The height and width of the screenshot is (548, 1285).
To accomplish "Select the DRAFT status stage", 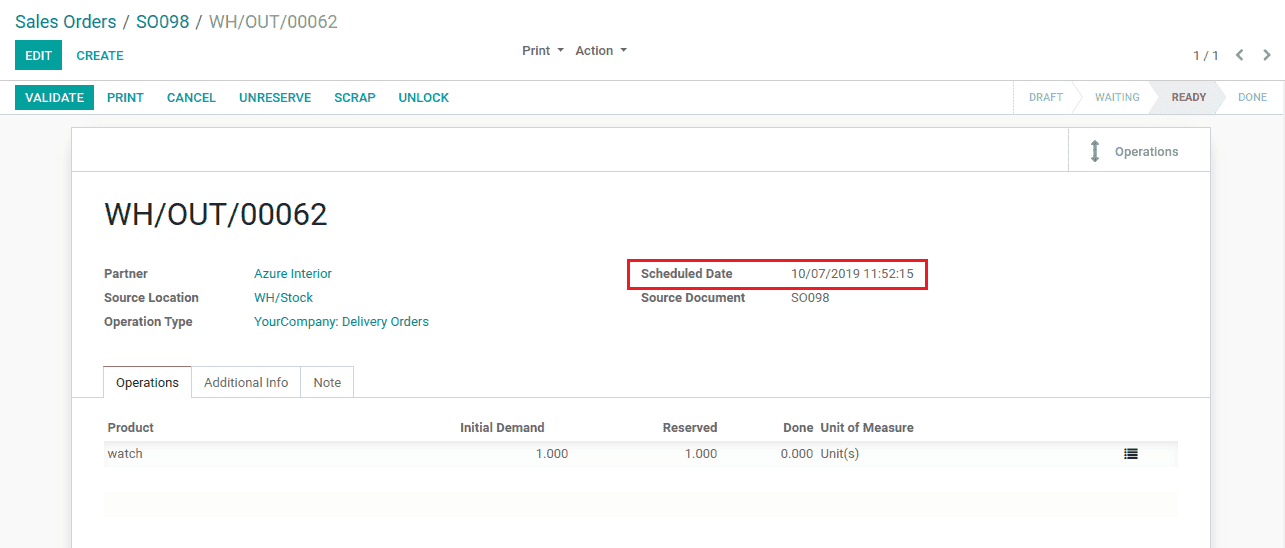I will tap(1046, 98).
